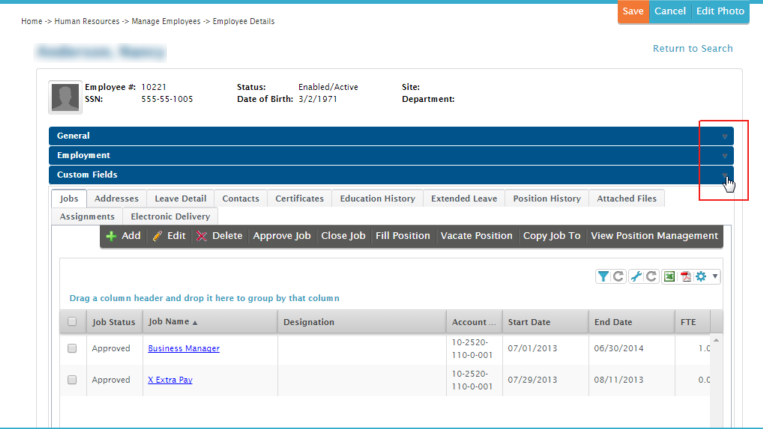763x429 pixels.
Task: Click the employee photo placeholder
Action: tap(65, 97)
